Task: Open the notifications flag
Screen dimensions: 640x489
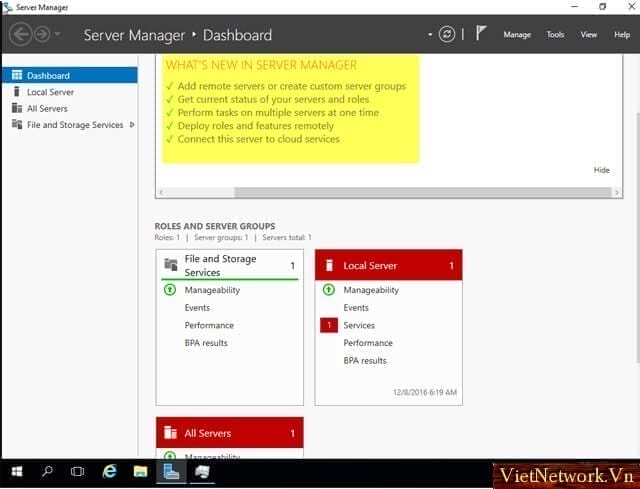Action: coord(481,33)
